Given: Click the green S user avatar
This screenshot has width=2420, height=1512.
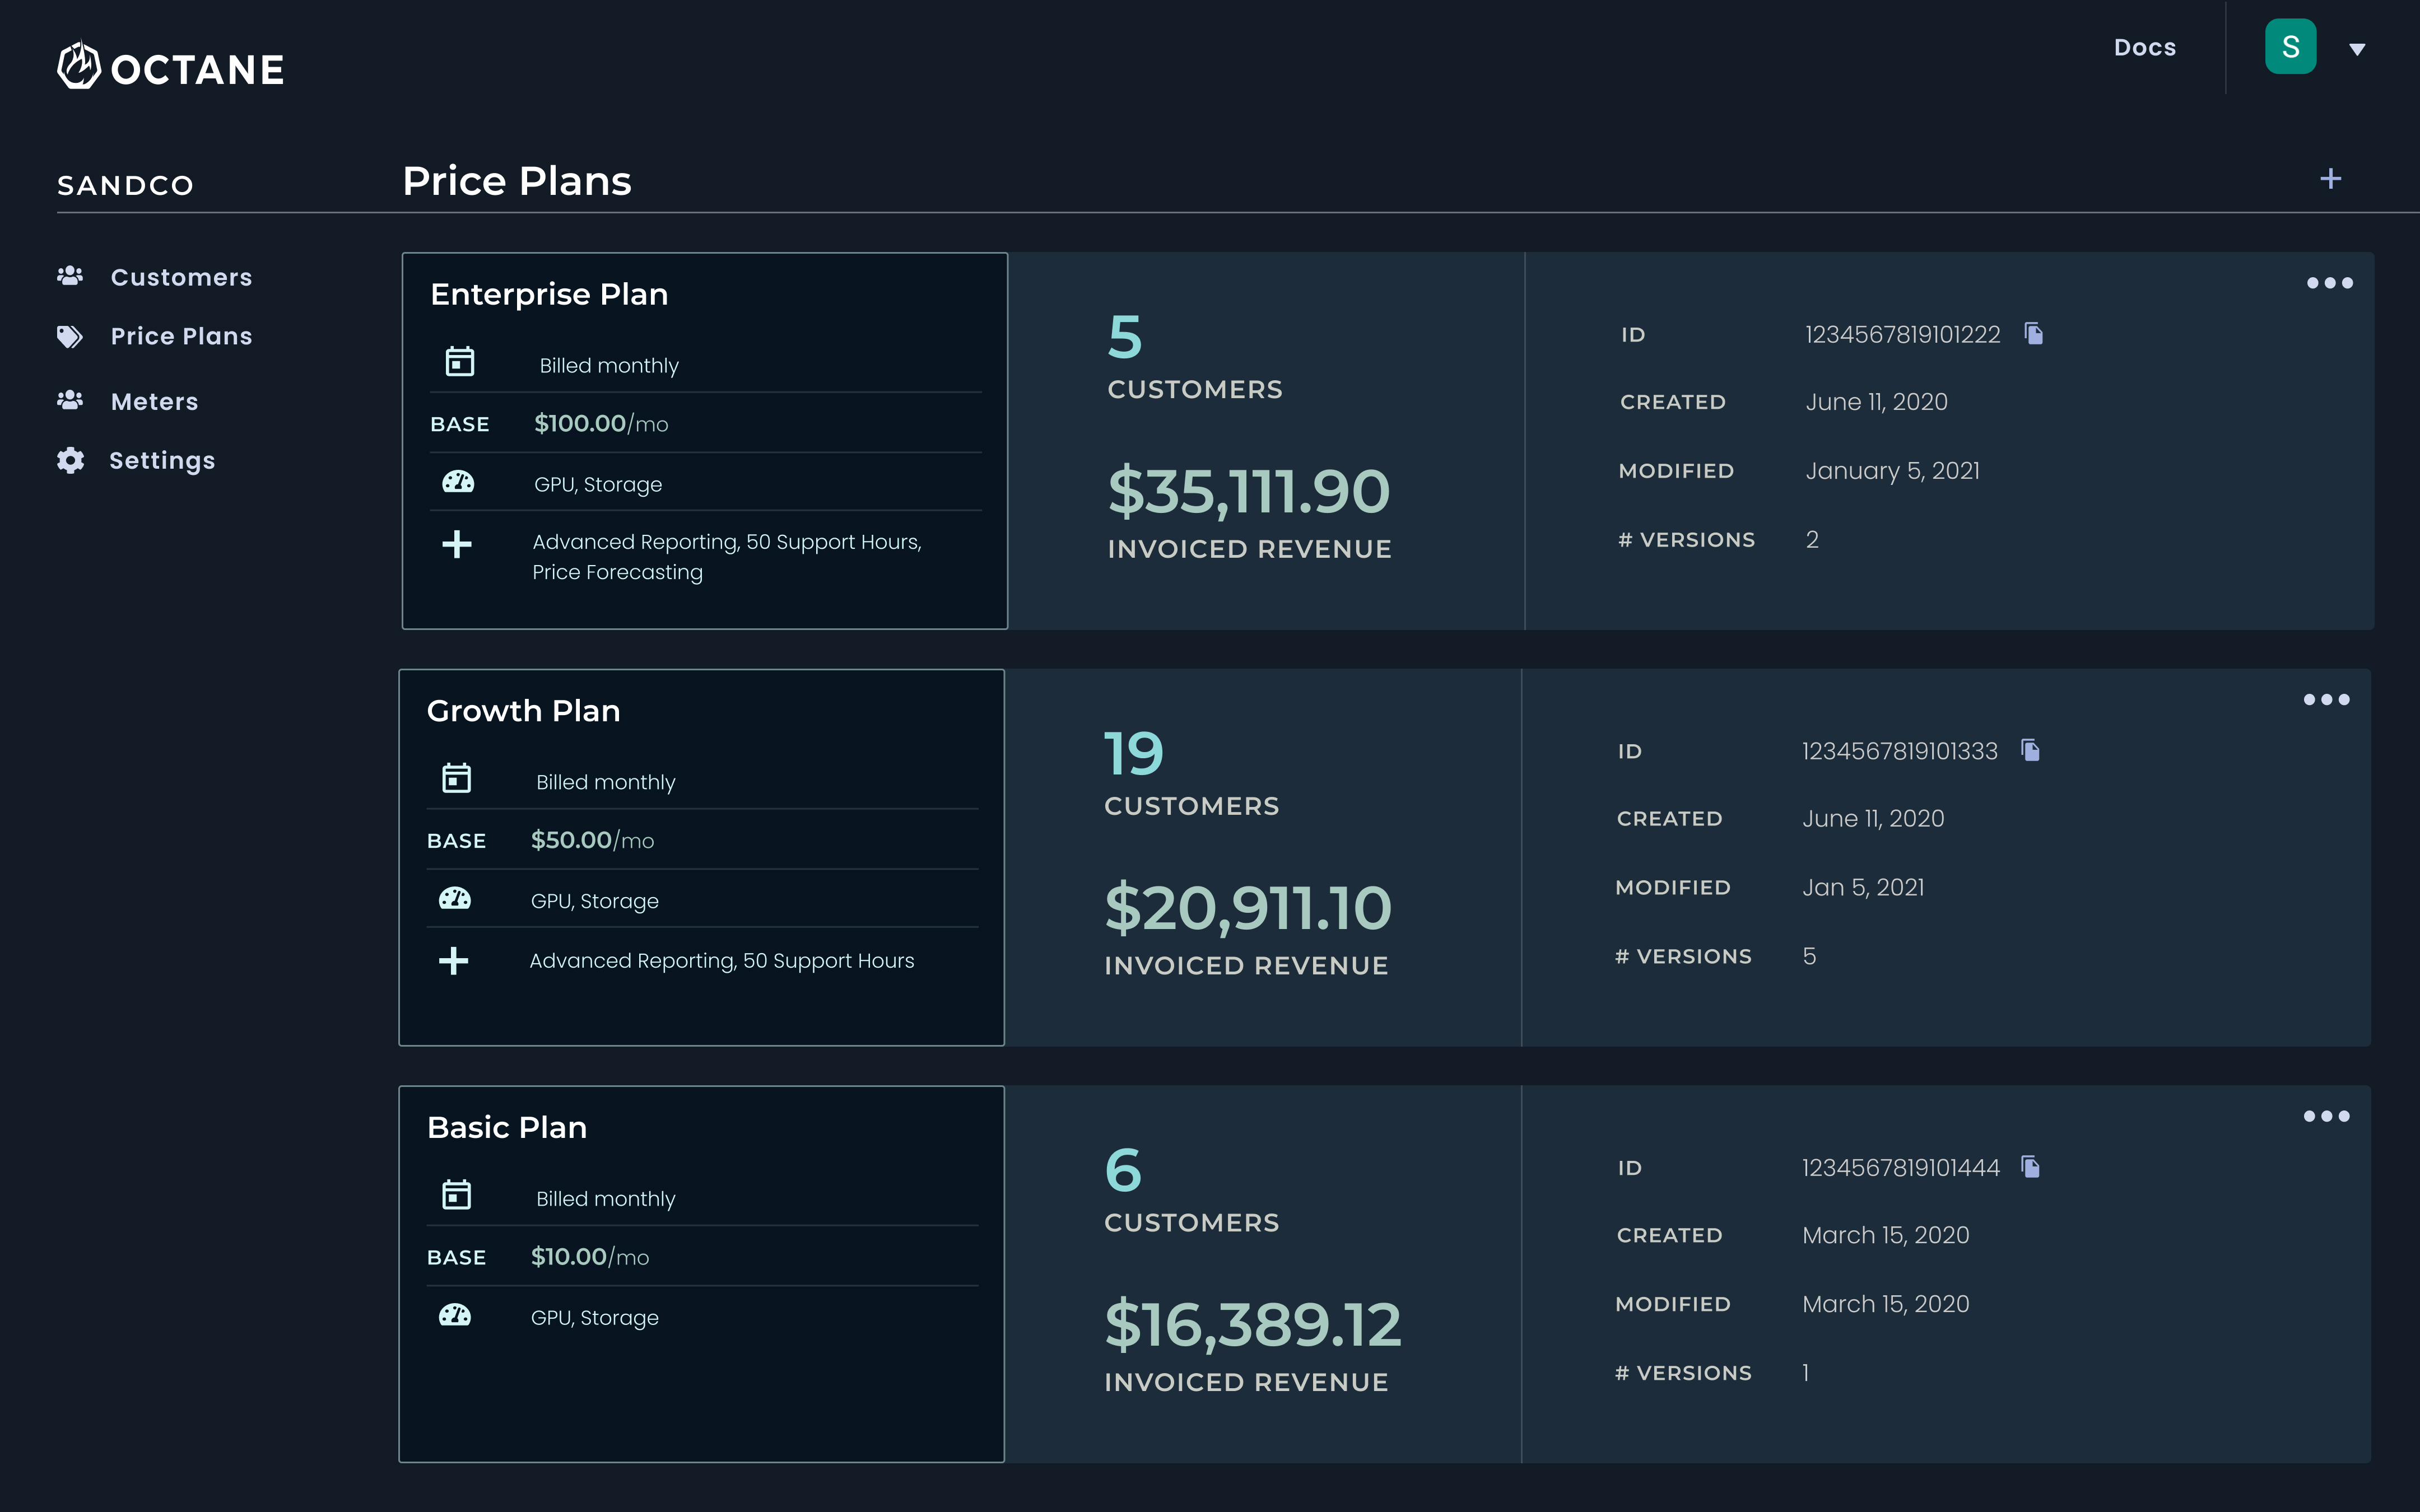Looking at the screenshot, I should 2290,47.
